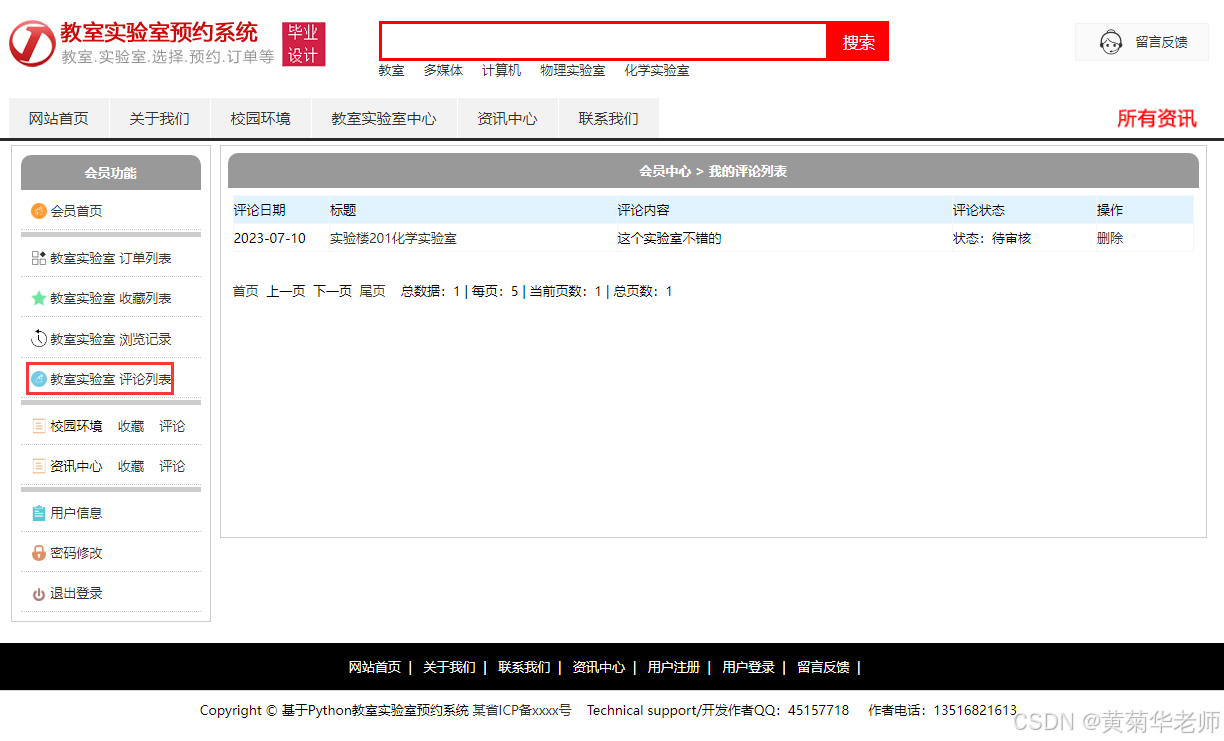Click the clock 浏览记录 icon
This screenshot has height=741, width=1224.
(x=39, y=339)
